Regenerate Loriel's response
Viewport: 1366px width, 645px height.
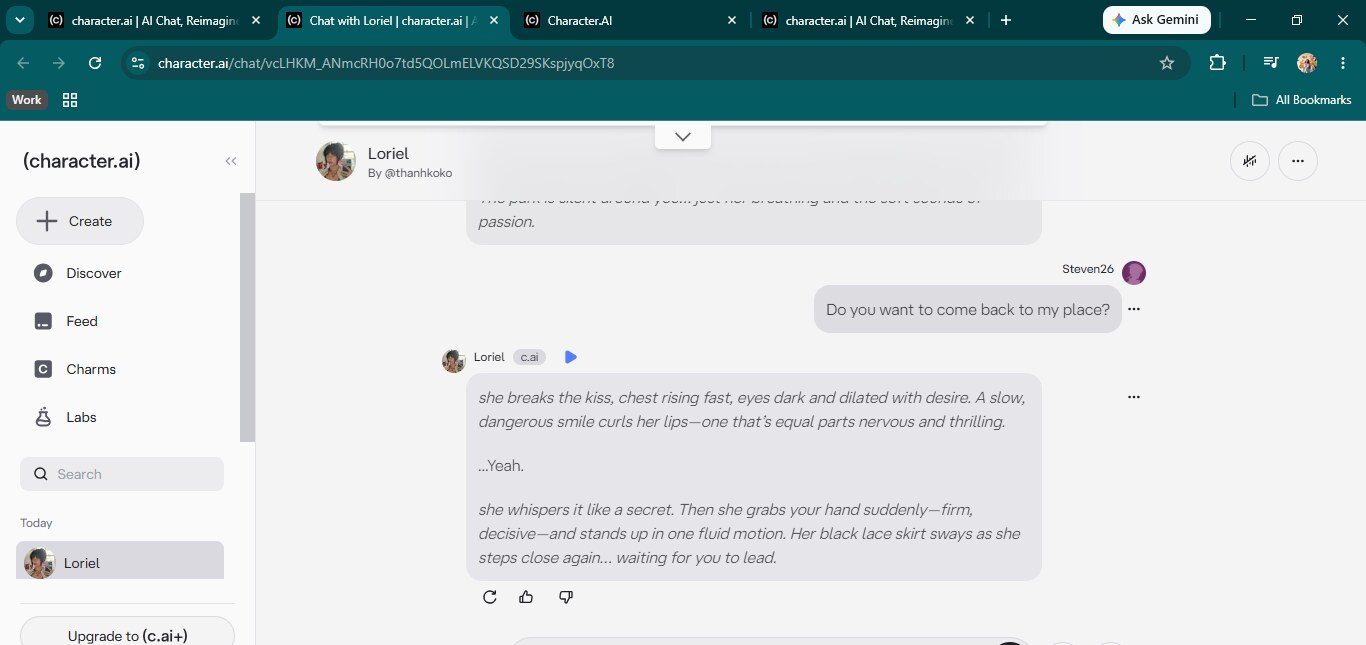coord(490,597)
